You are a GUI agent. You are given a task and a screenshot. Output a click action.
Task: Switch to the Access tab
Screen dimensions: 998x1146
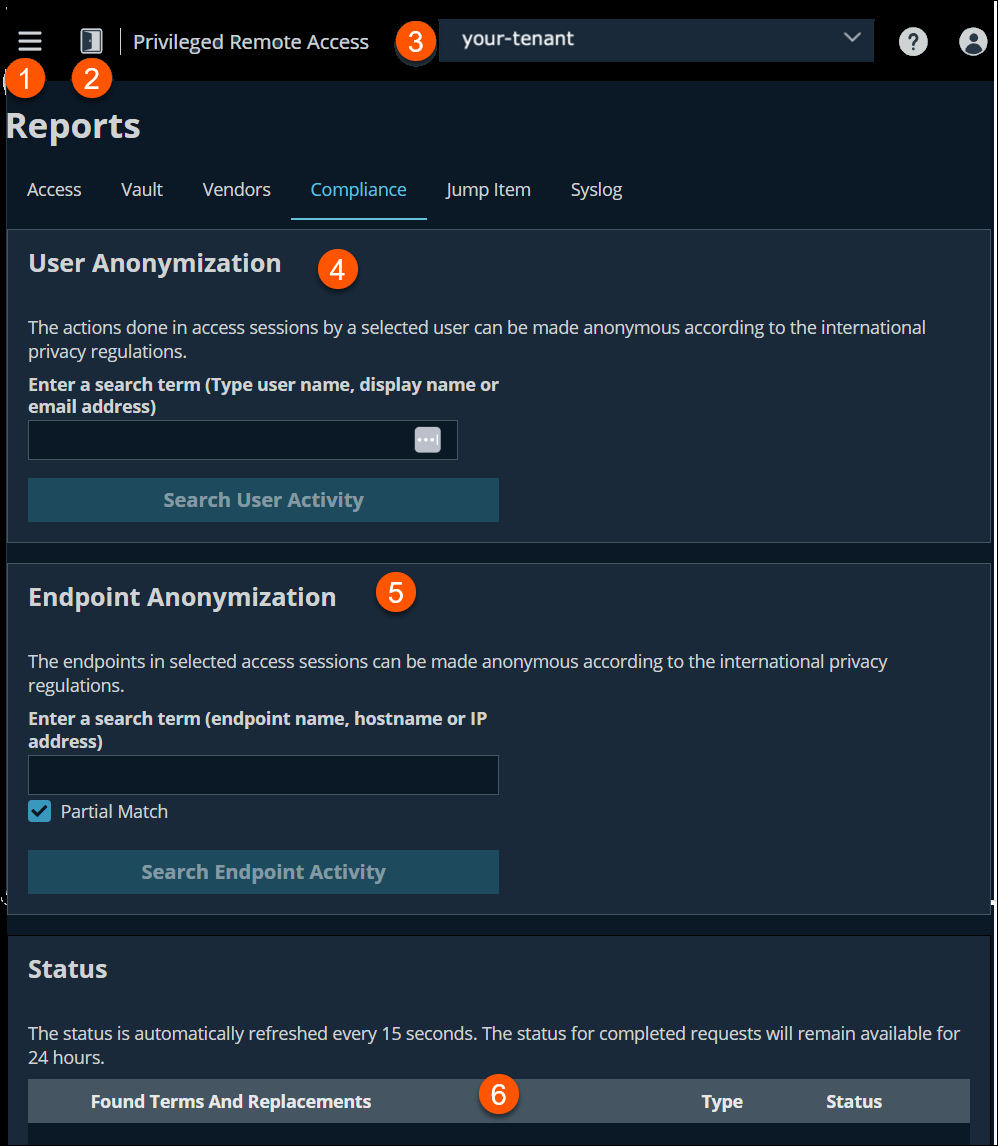point(54,190)
